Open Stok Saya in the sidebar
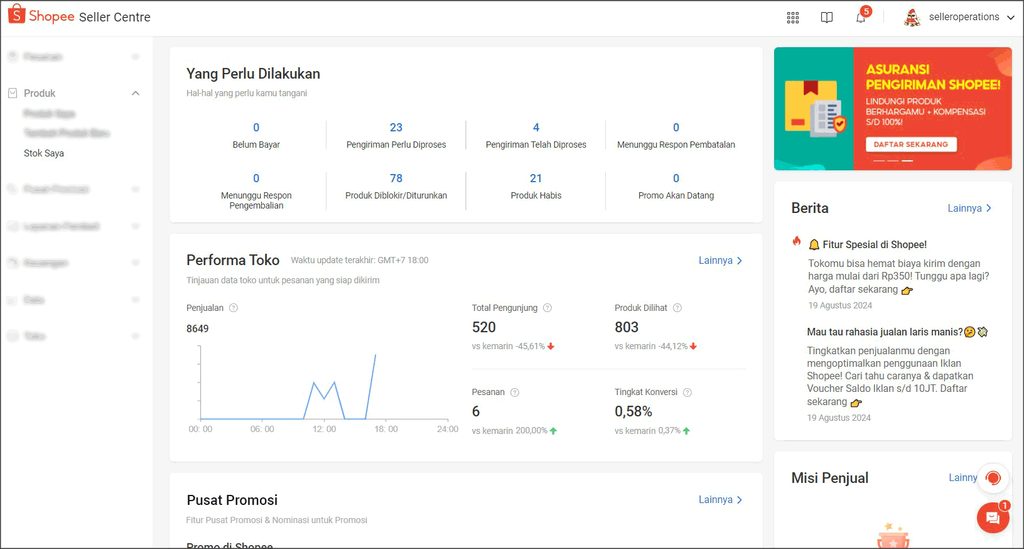The height and width of the screenshot is (549, 1024). (44, 153)
